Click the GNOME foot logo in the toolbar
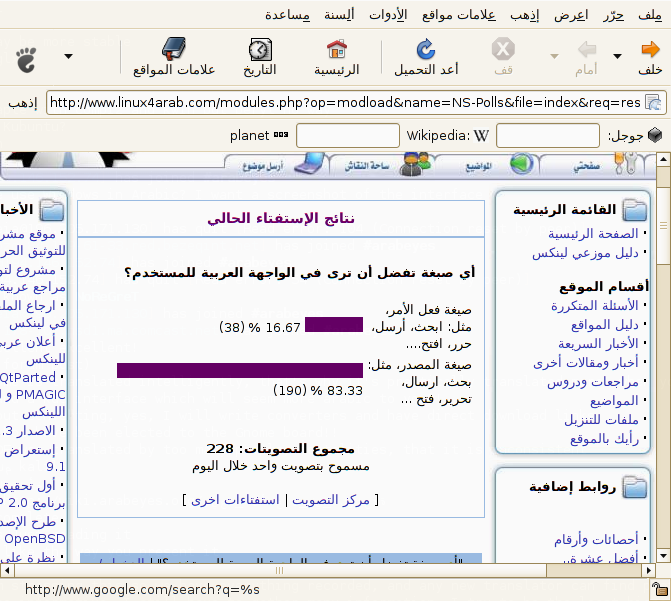This screenshot has width=671, height=601. pos(25,57)
